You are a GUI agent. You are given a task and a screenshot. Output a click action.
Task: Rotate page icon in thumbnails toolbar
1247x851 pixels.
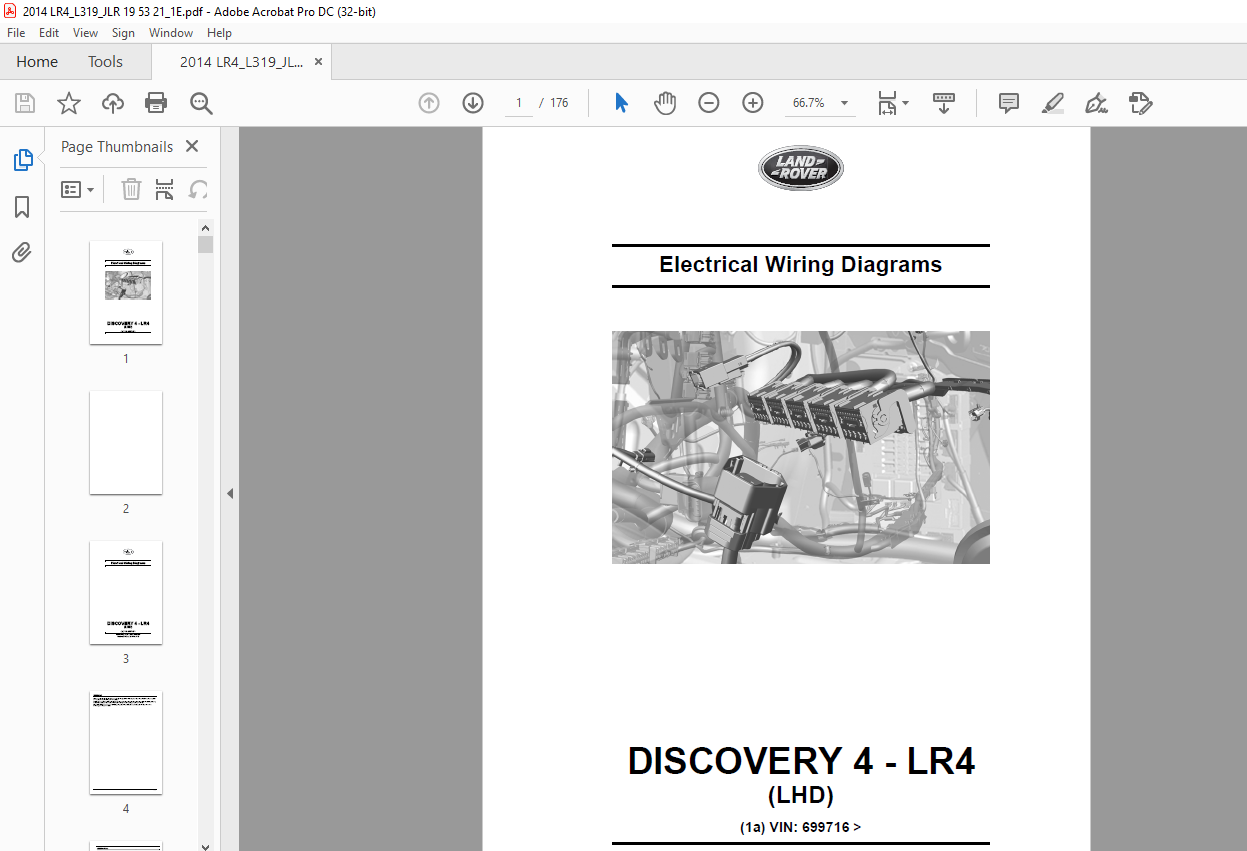(x=198, y=189)
